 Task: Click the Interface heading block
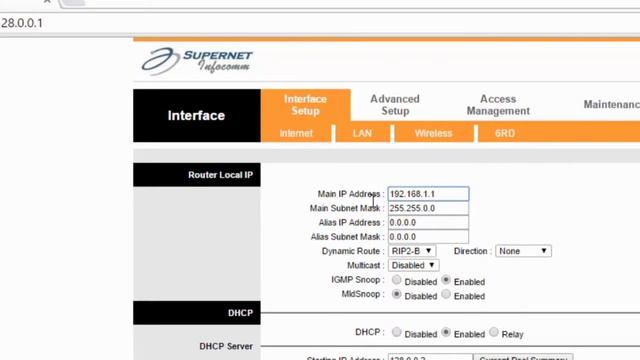(197, 116)
